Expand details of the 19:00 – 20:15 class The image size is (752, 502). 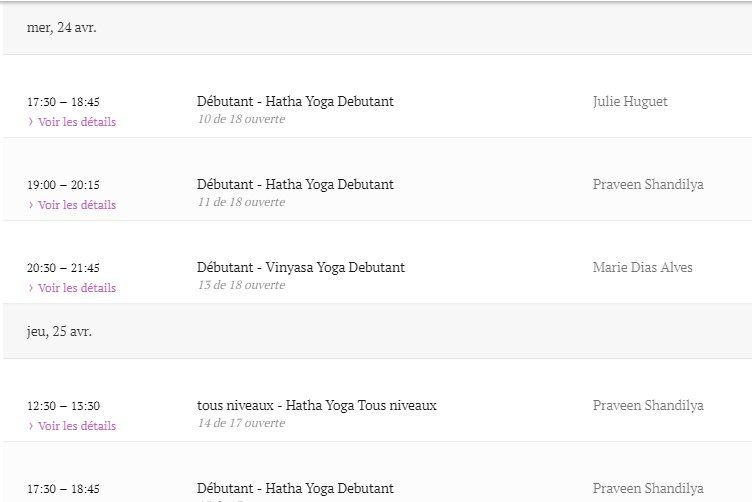(x=77, y=205)
